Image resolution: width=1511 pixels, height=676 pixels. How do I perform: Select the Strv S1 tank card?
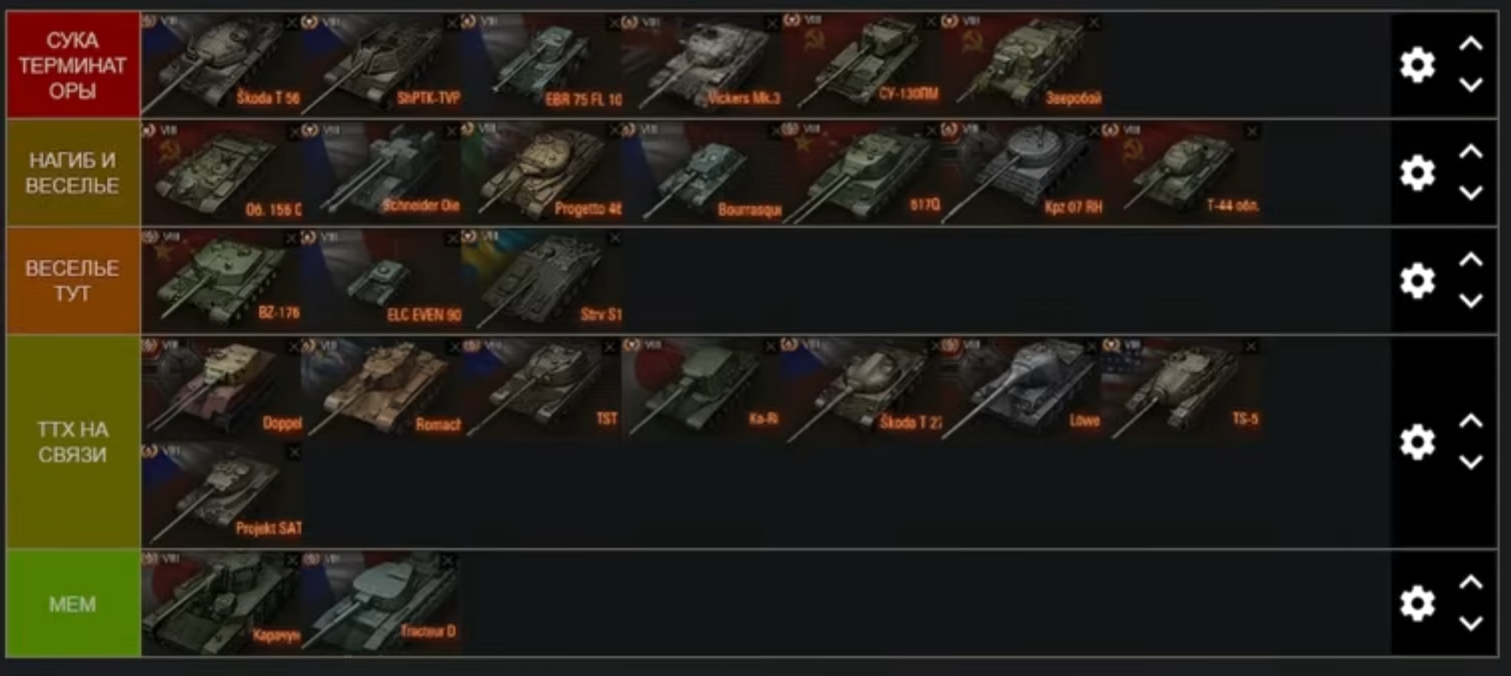[x=541, y=280]
